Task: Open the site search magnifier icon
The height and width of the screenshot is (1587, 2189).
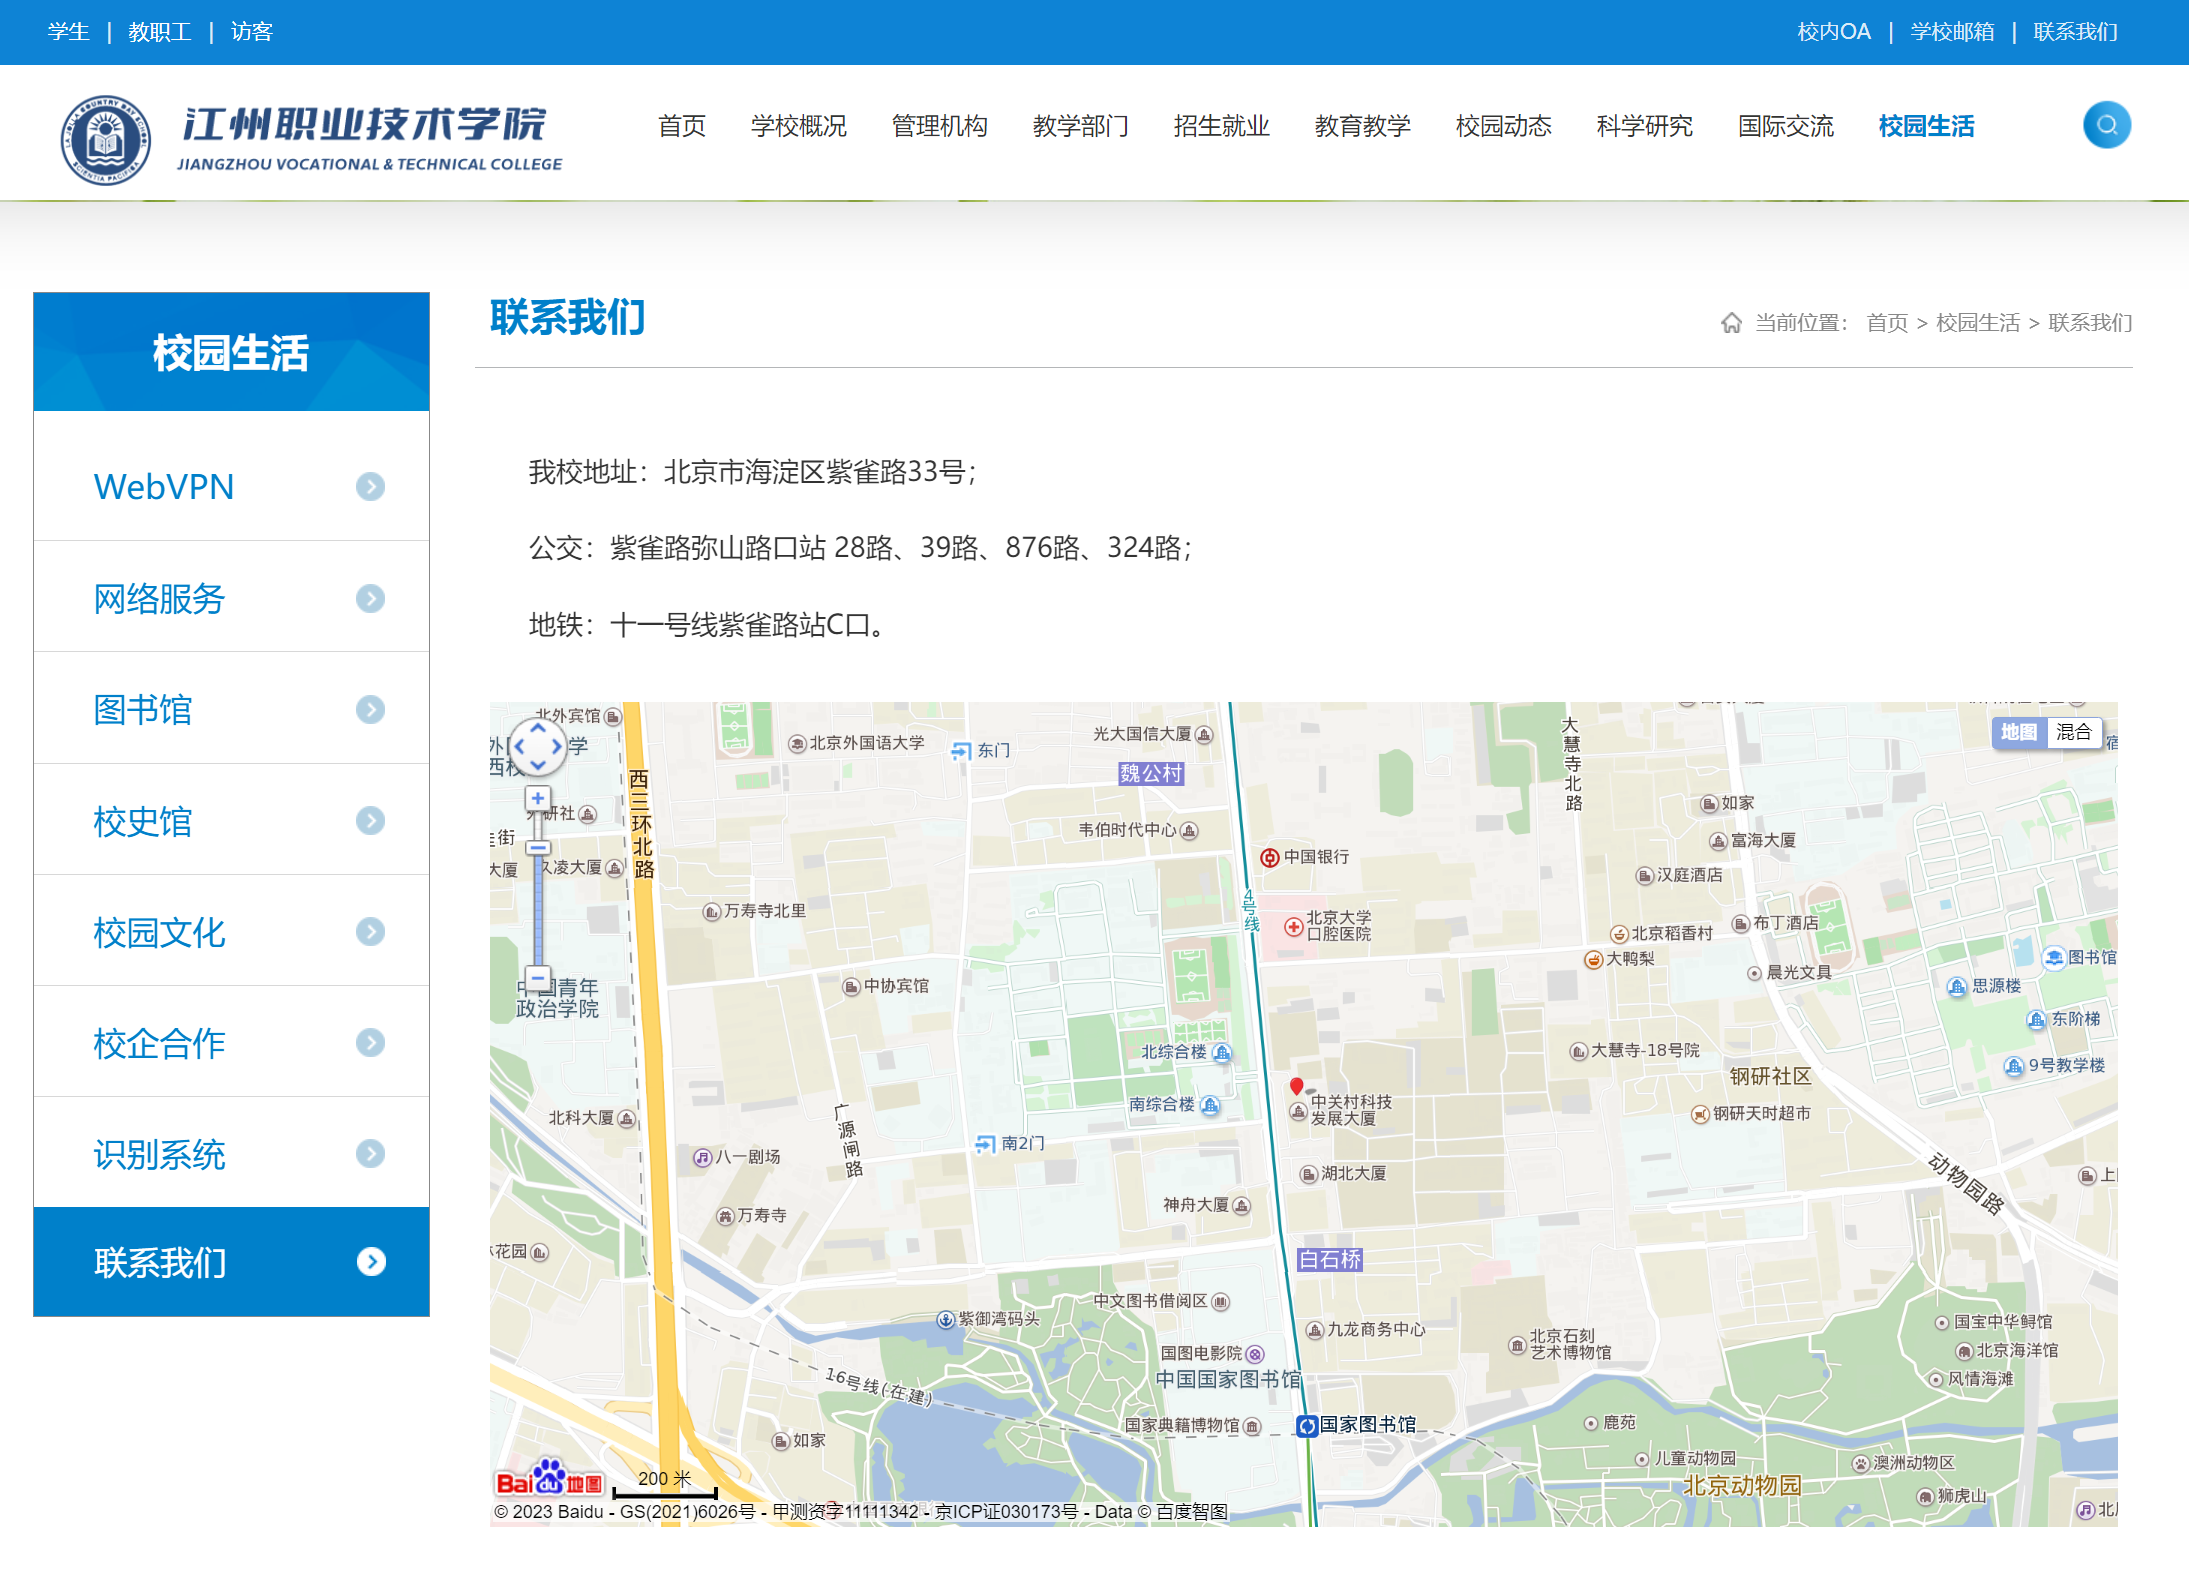Action: pos(2106,124)
